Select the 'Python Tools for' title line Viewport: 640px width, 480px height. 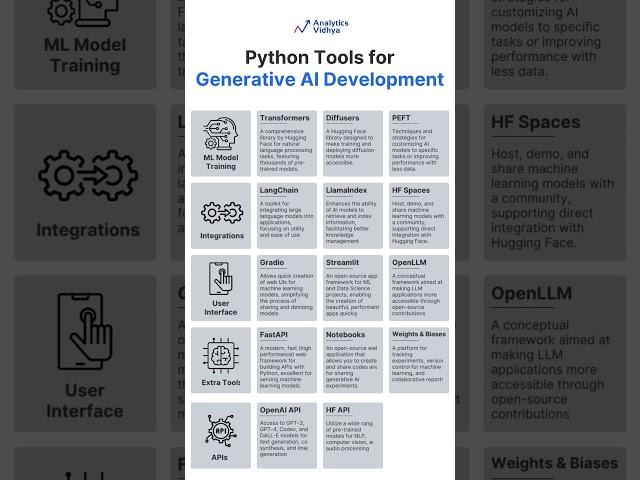320,57
